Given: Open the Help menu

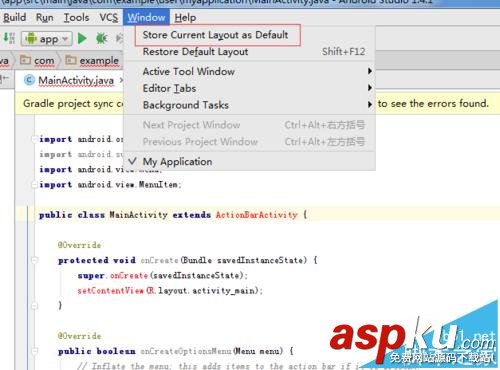Looking at the screenshot, I should tap(185, 17).
